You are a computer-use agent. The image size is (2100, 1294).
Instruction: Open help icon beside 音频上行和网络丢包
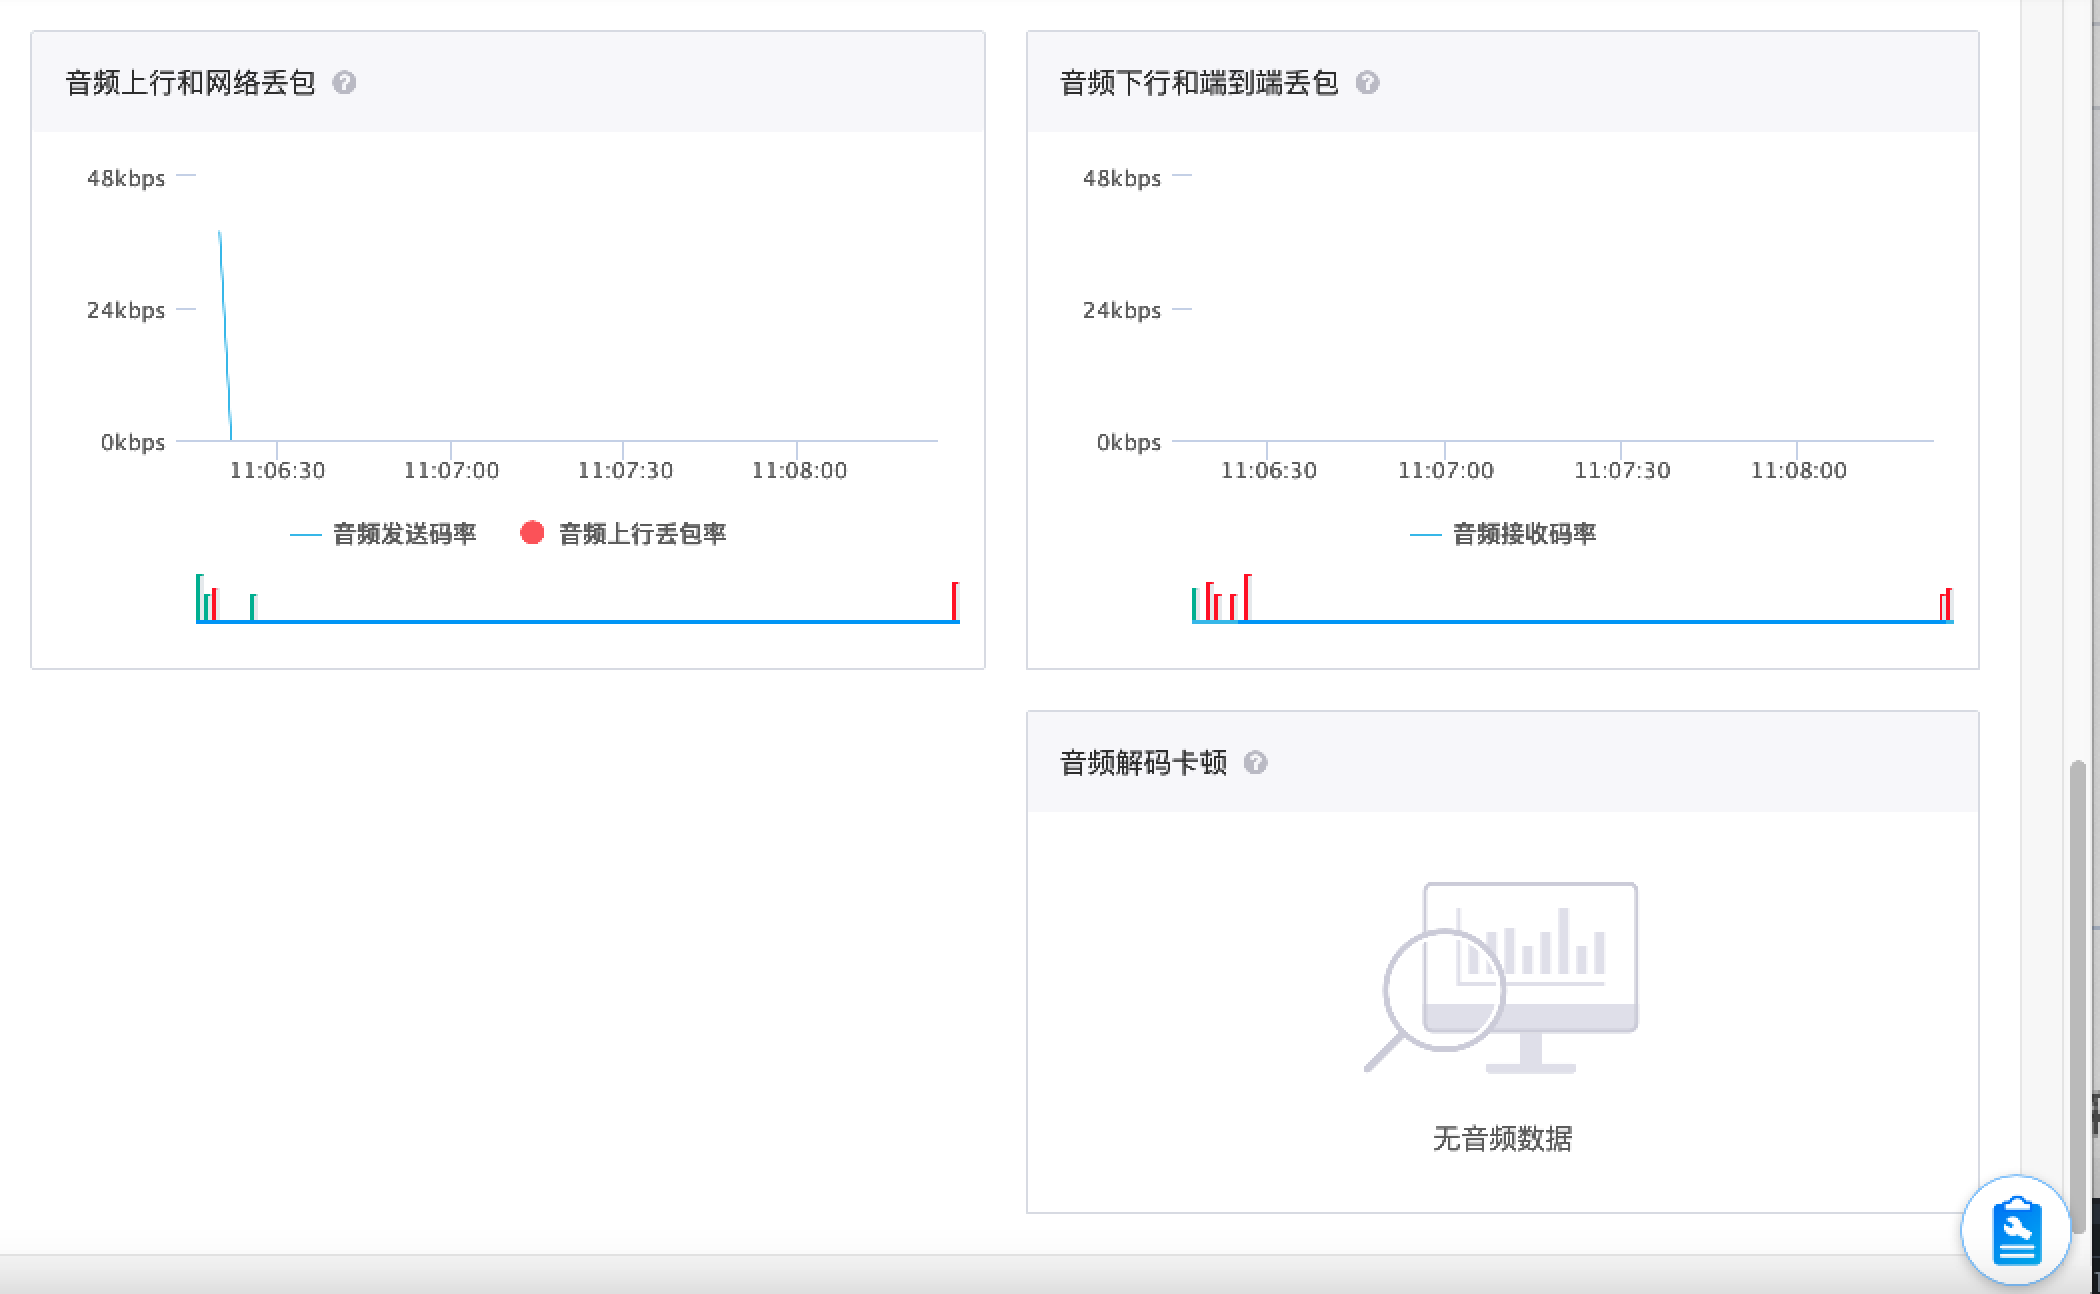click(x=344, y=83)
